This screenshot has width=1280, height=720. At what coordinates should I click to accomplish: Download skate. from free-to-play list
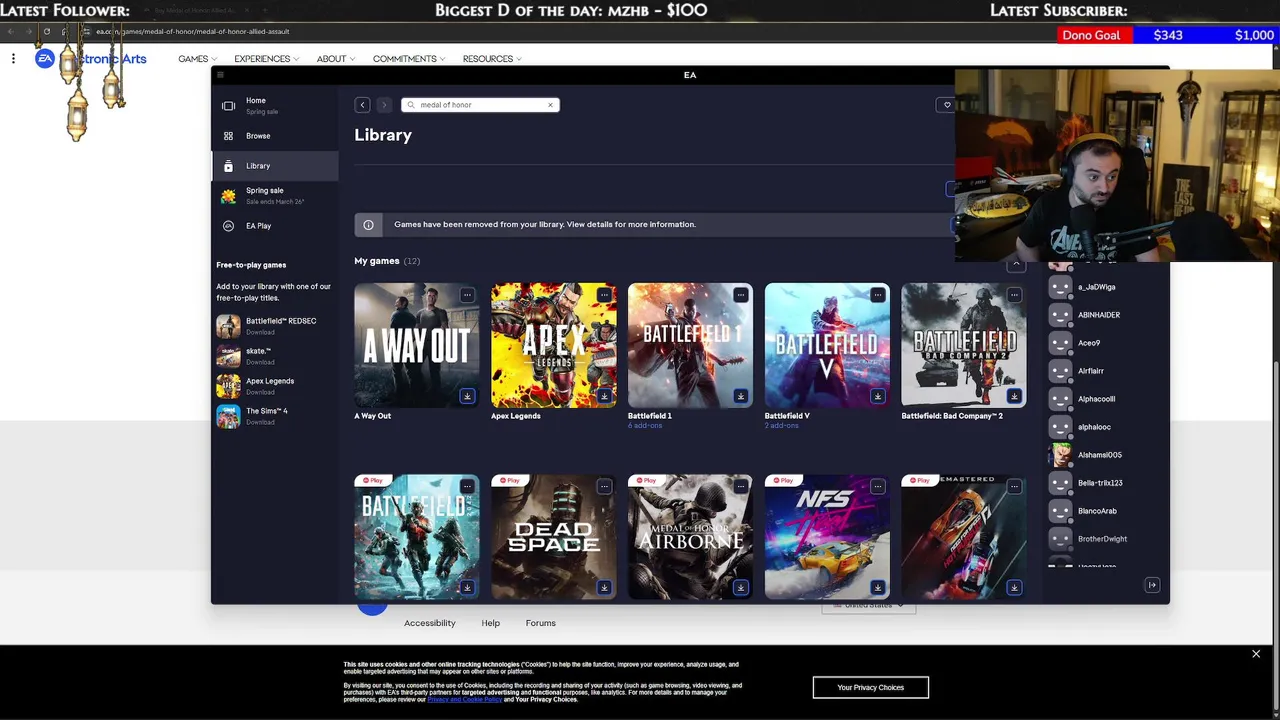click(x=260, y=362)
